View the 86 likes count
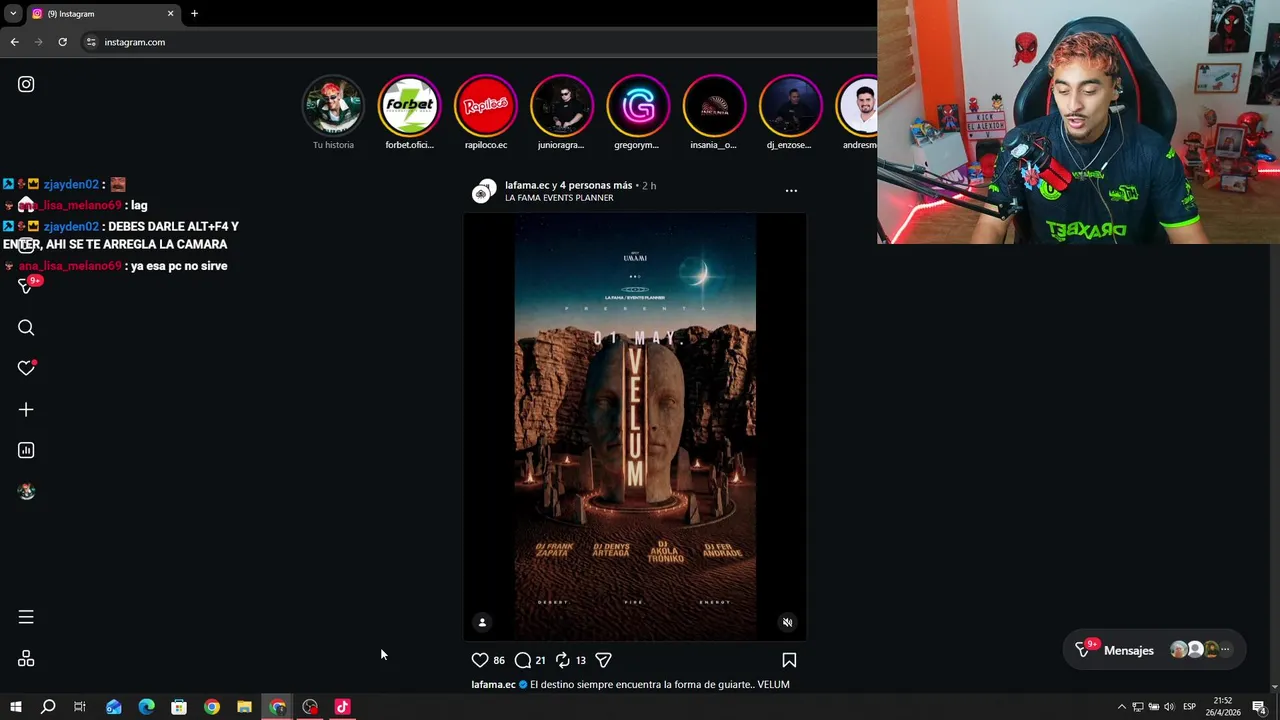 click(499, 660)
